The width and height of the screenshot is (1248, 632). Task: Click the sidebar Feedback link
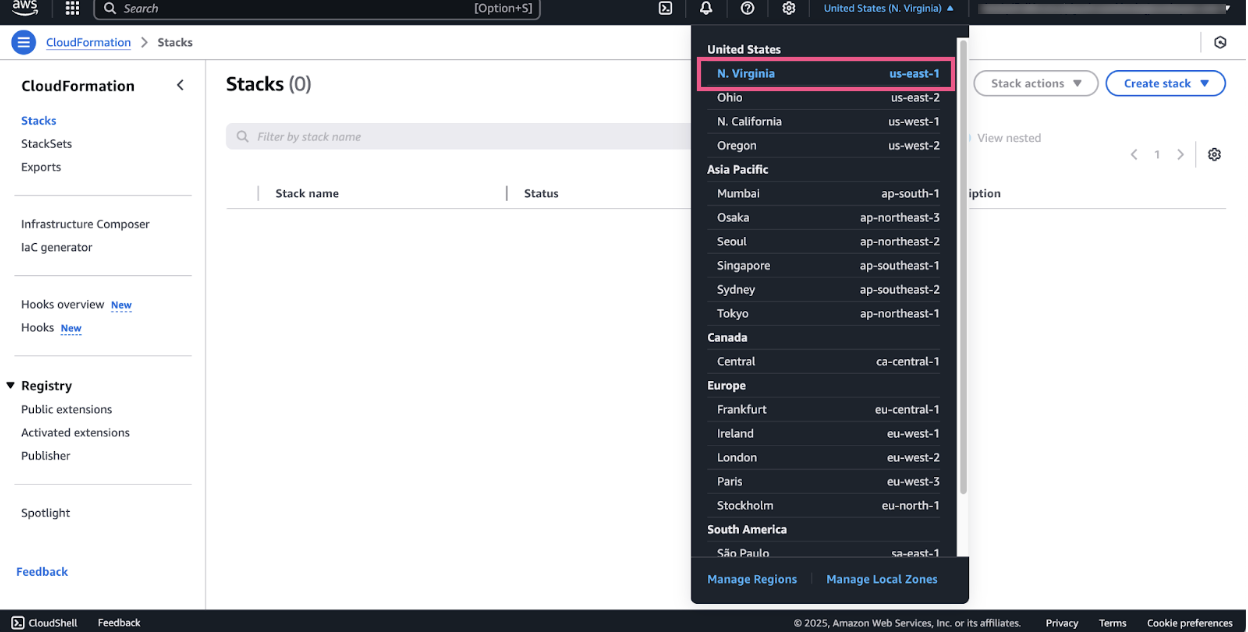pyautogui.click(x=42, y=571)
